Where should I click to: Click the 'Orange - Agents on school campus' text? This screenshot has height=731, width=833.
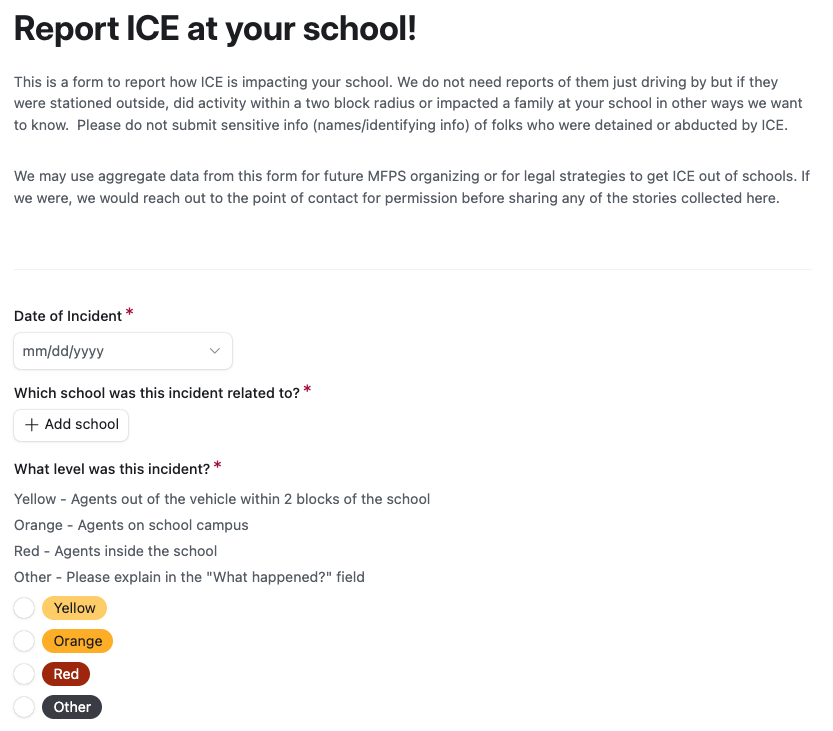click(131, 525)
